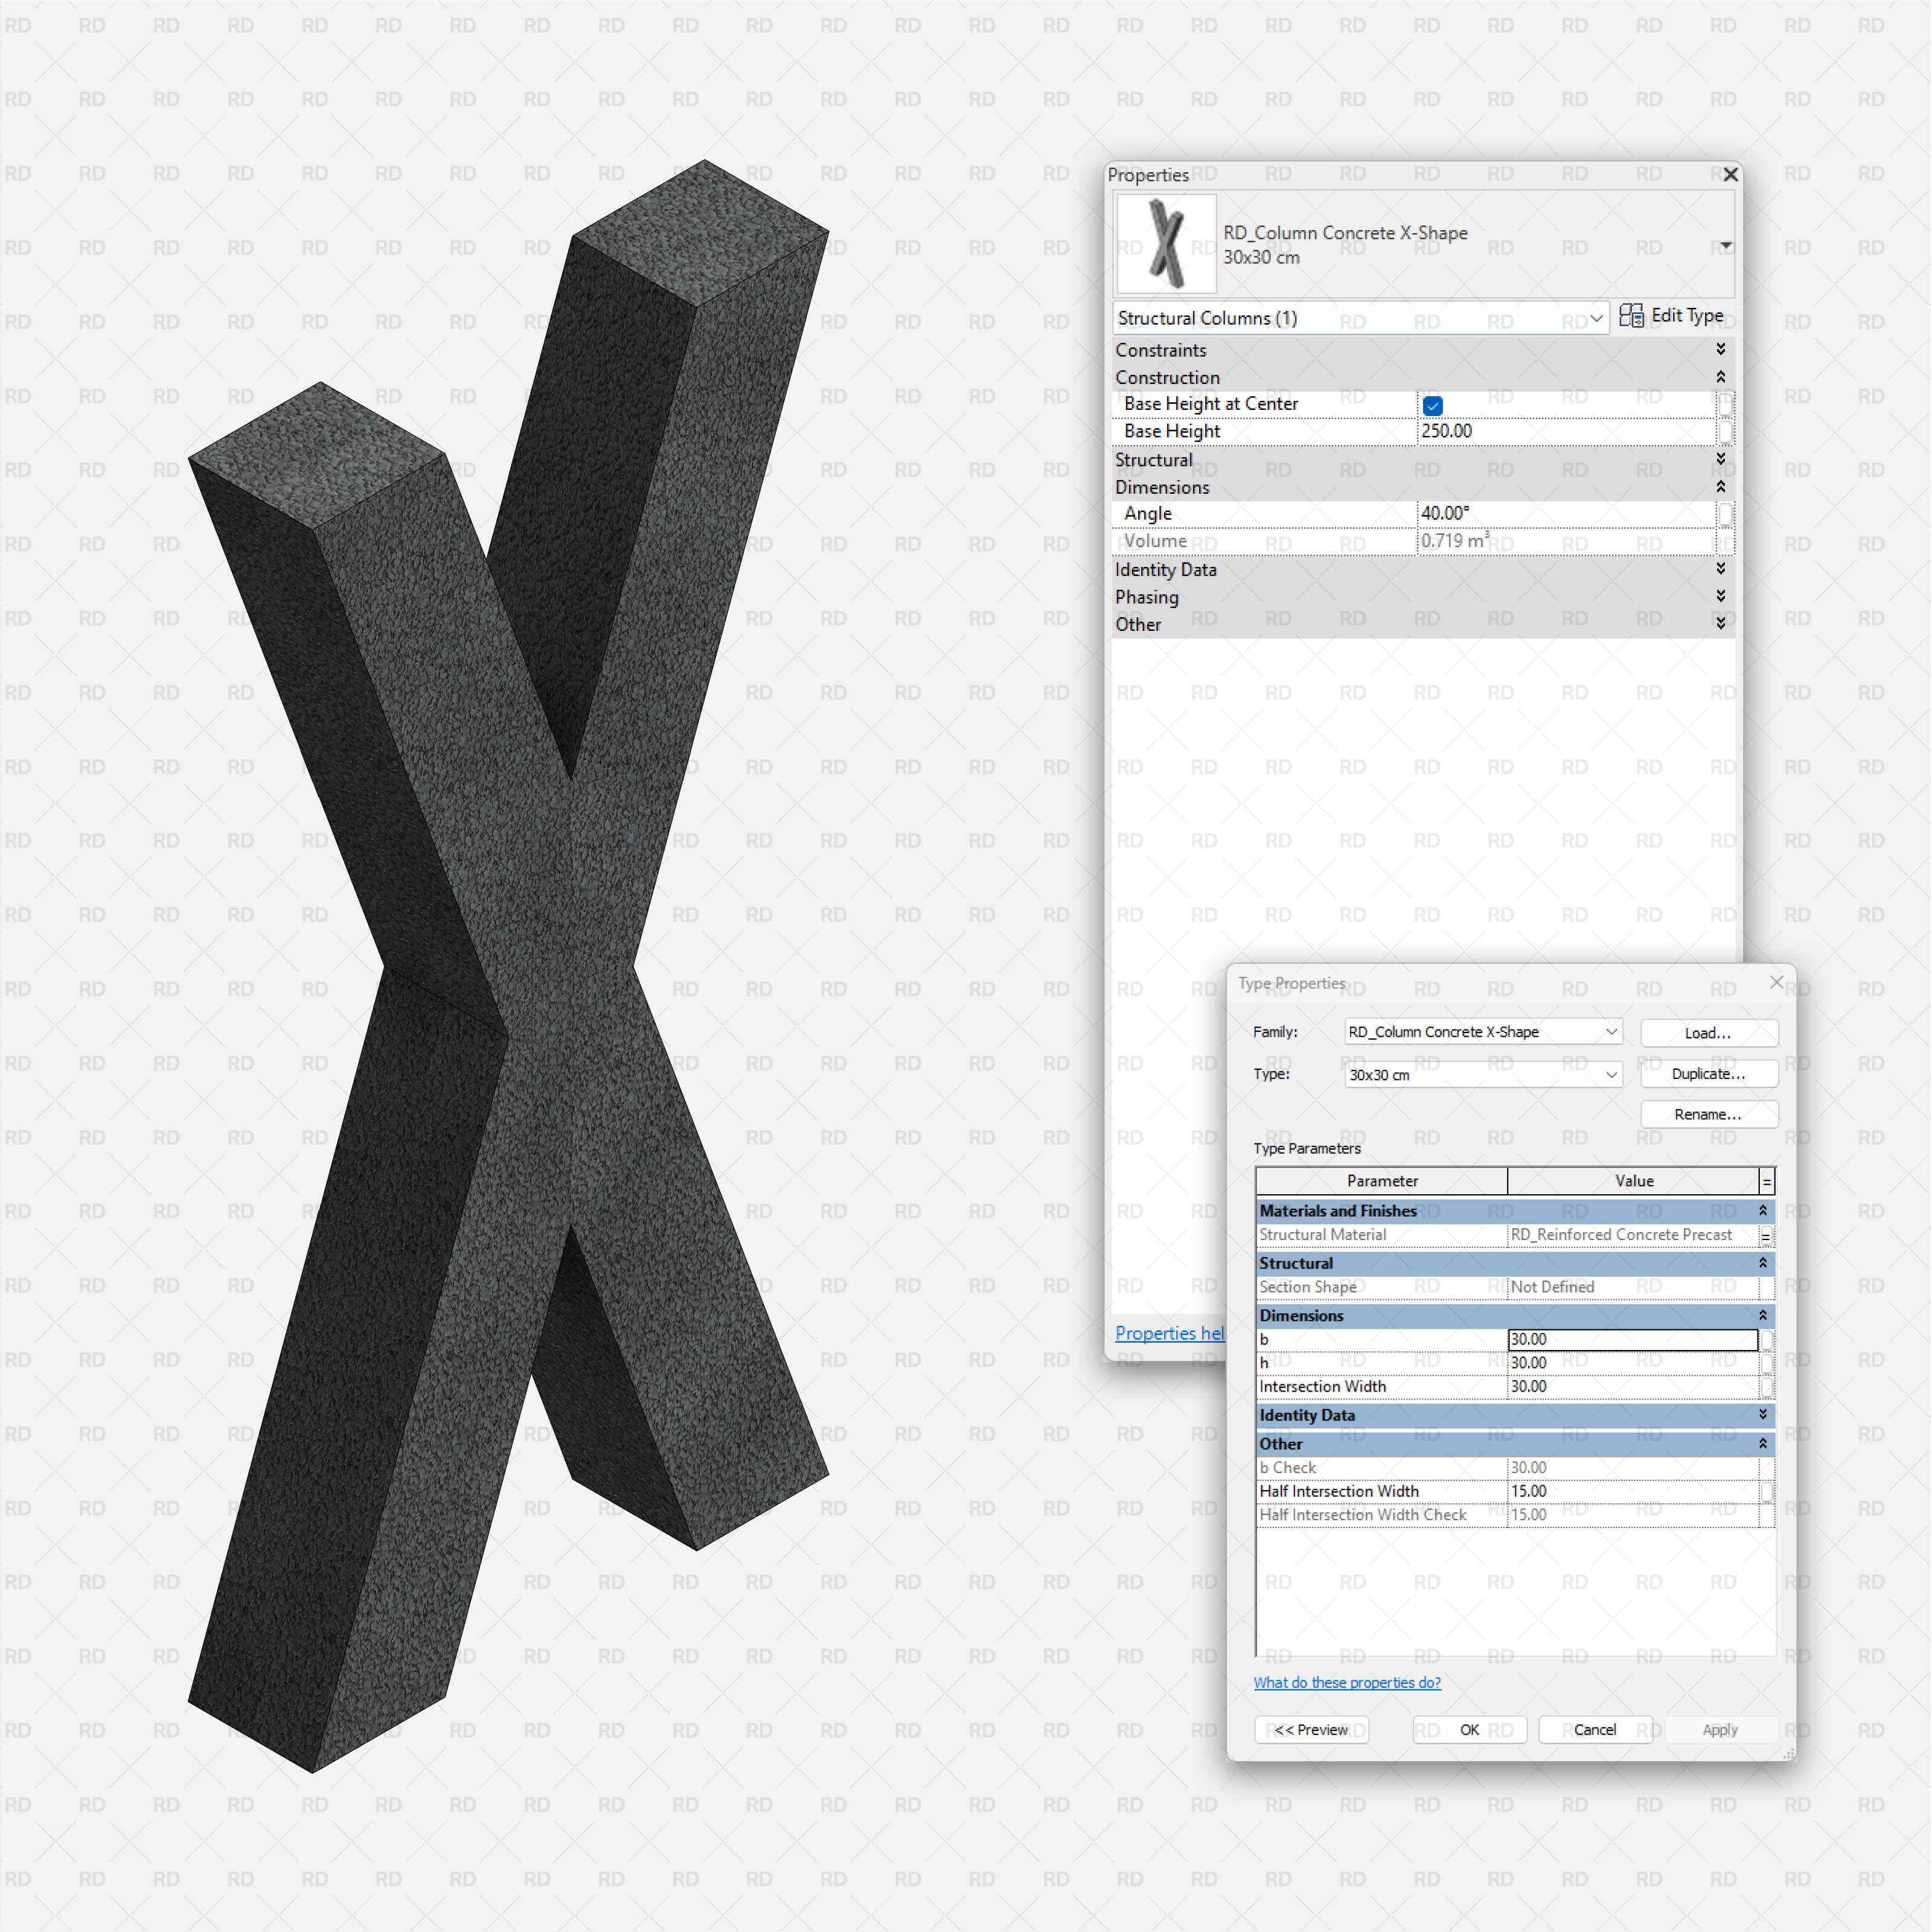Viewport: 1932px width, 1932px height.
Task: Open the 'What do these properties do?' link
Action: pyautogui.click(x=1347, y=1683)
